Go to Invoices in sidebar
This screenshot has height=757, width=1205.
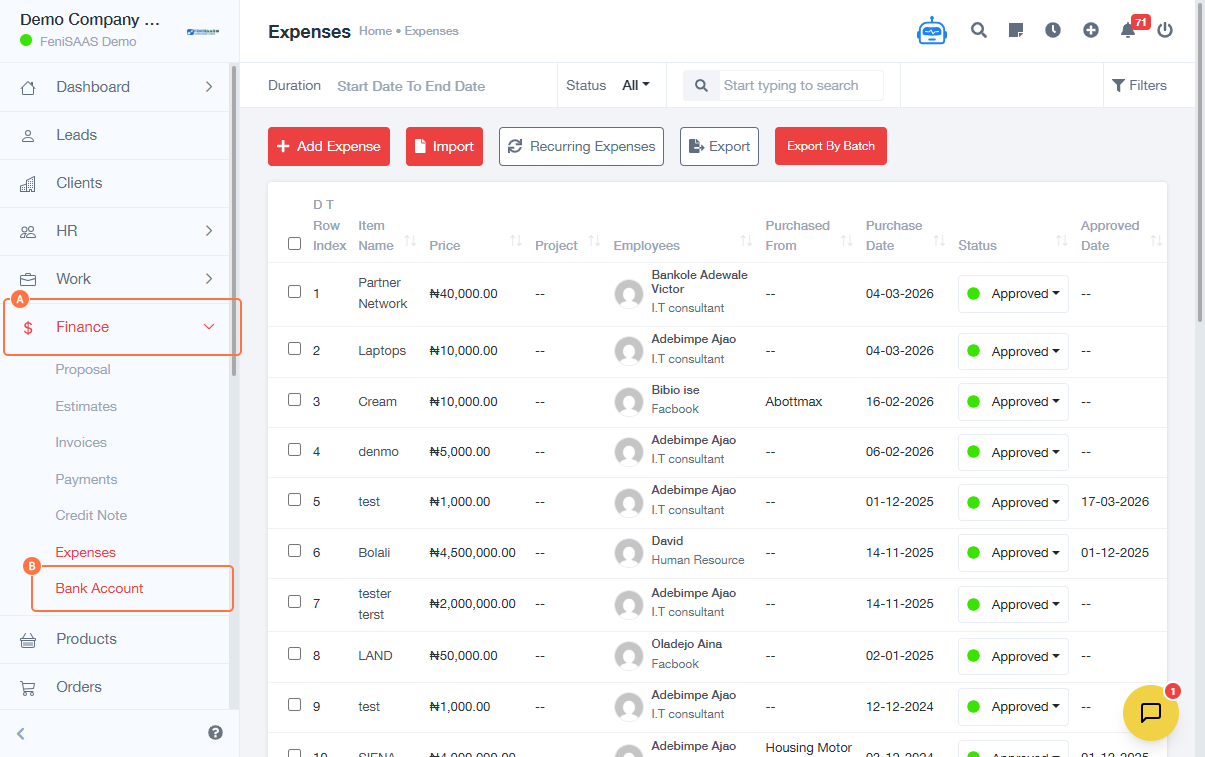81,442
